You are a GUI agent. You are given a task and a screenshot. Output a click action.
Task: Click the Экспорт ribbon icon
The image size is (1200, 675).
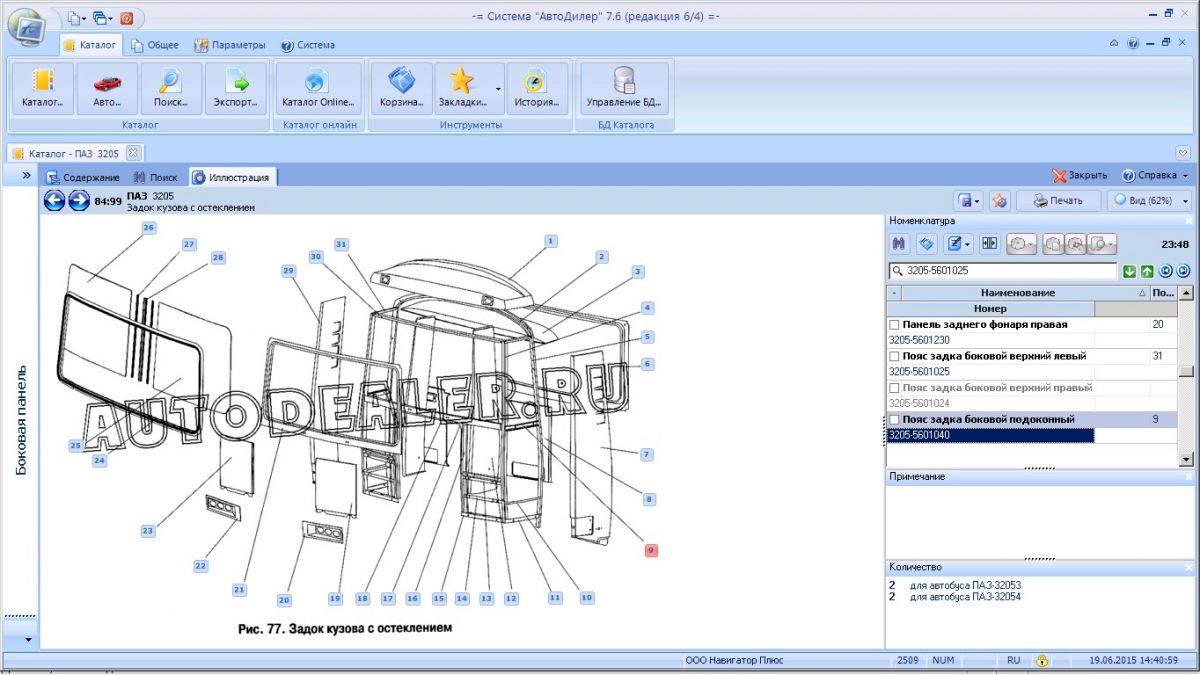click(x=236, y=88)
